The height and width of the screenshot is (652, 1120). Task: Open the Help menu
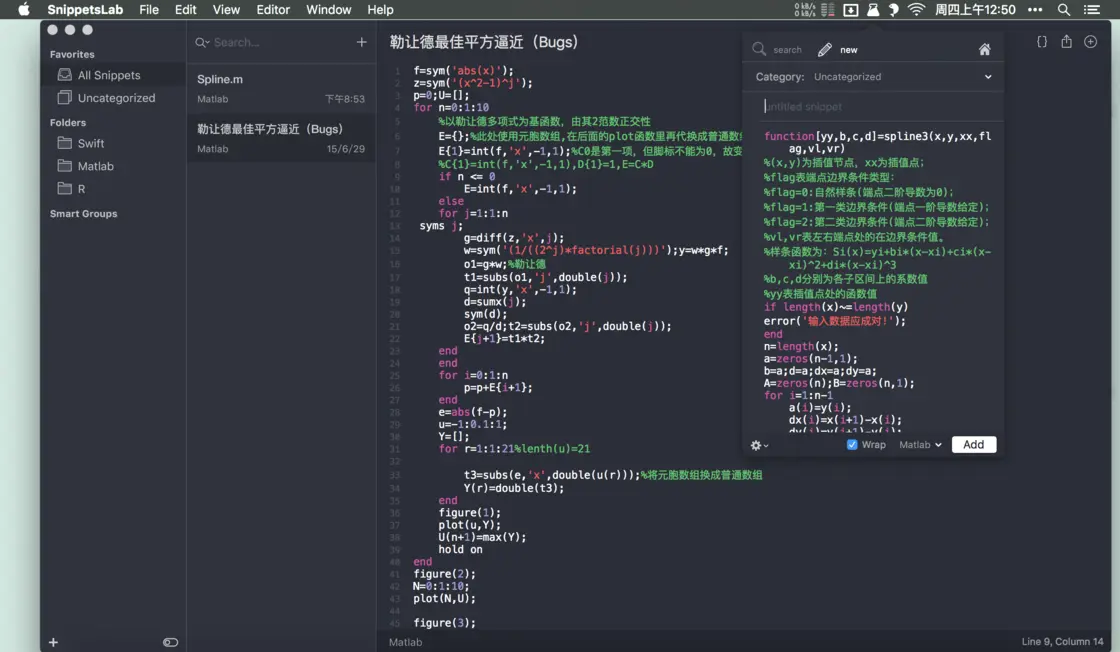(x=380, y=9)
